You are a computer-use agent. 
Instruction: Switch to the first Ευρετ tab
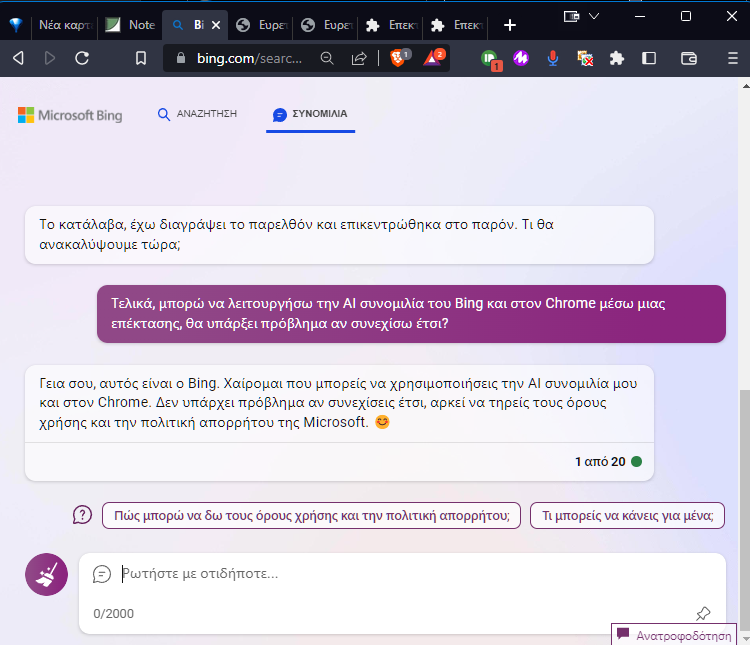coord(262,25)
